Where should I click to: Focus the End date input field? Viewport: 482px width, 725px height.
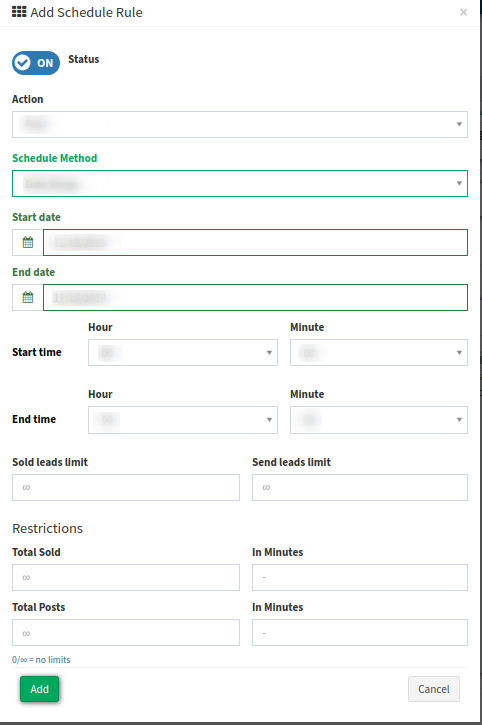point(255,297)
